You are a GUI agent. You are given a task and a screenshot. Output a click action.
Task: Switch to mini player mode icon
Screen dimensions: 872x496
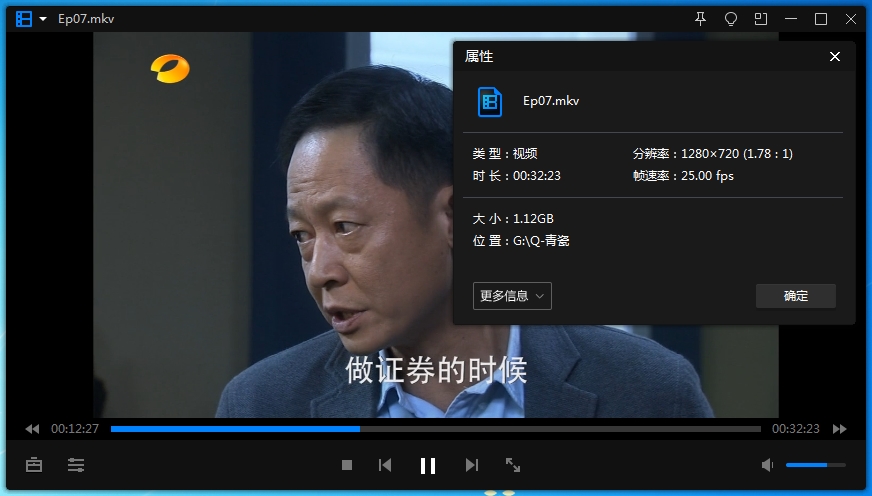pos(761,19)
